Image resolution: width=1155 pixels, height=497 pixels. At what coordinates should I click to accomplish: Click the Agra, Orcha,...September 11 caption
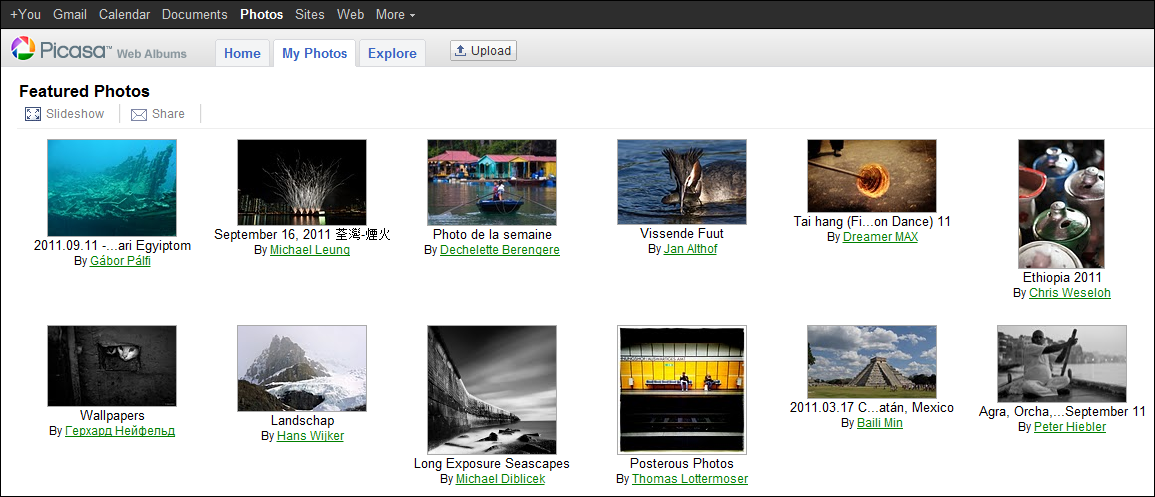[x=1062, y=412]
